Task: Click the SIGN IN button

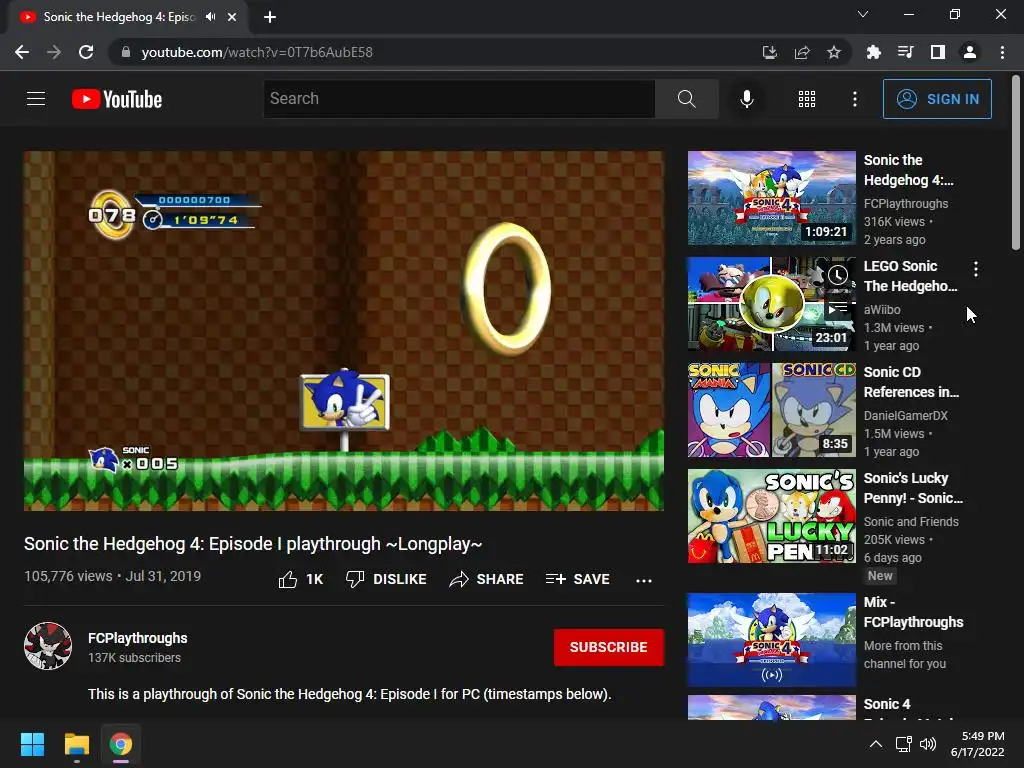Action: point(937,99)
